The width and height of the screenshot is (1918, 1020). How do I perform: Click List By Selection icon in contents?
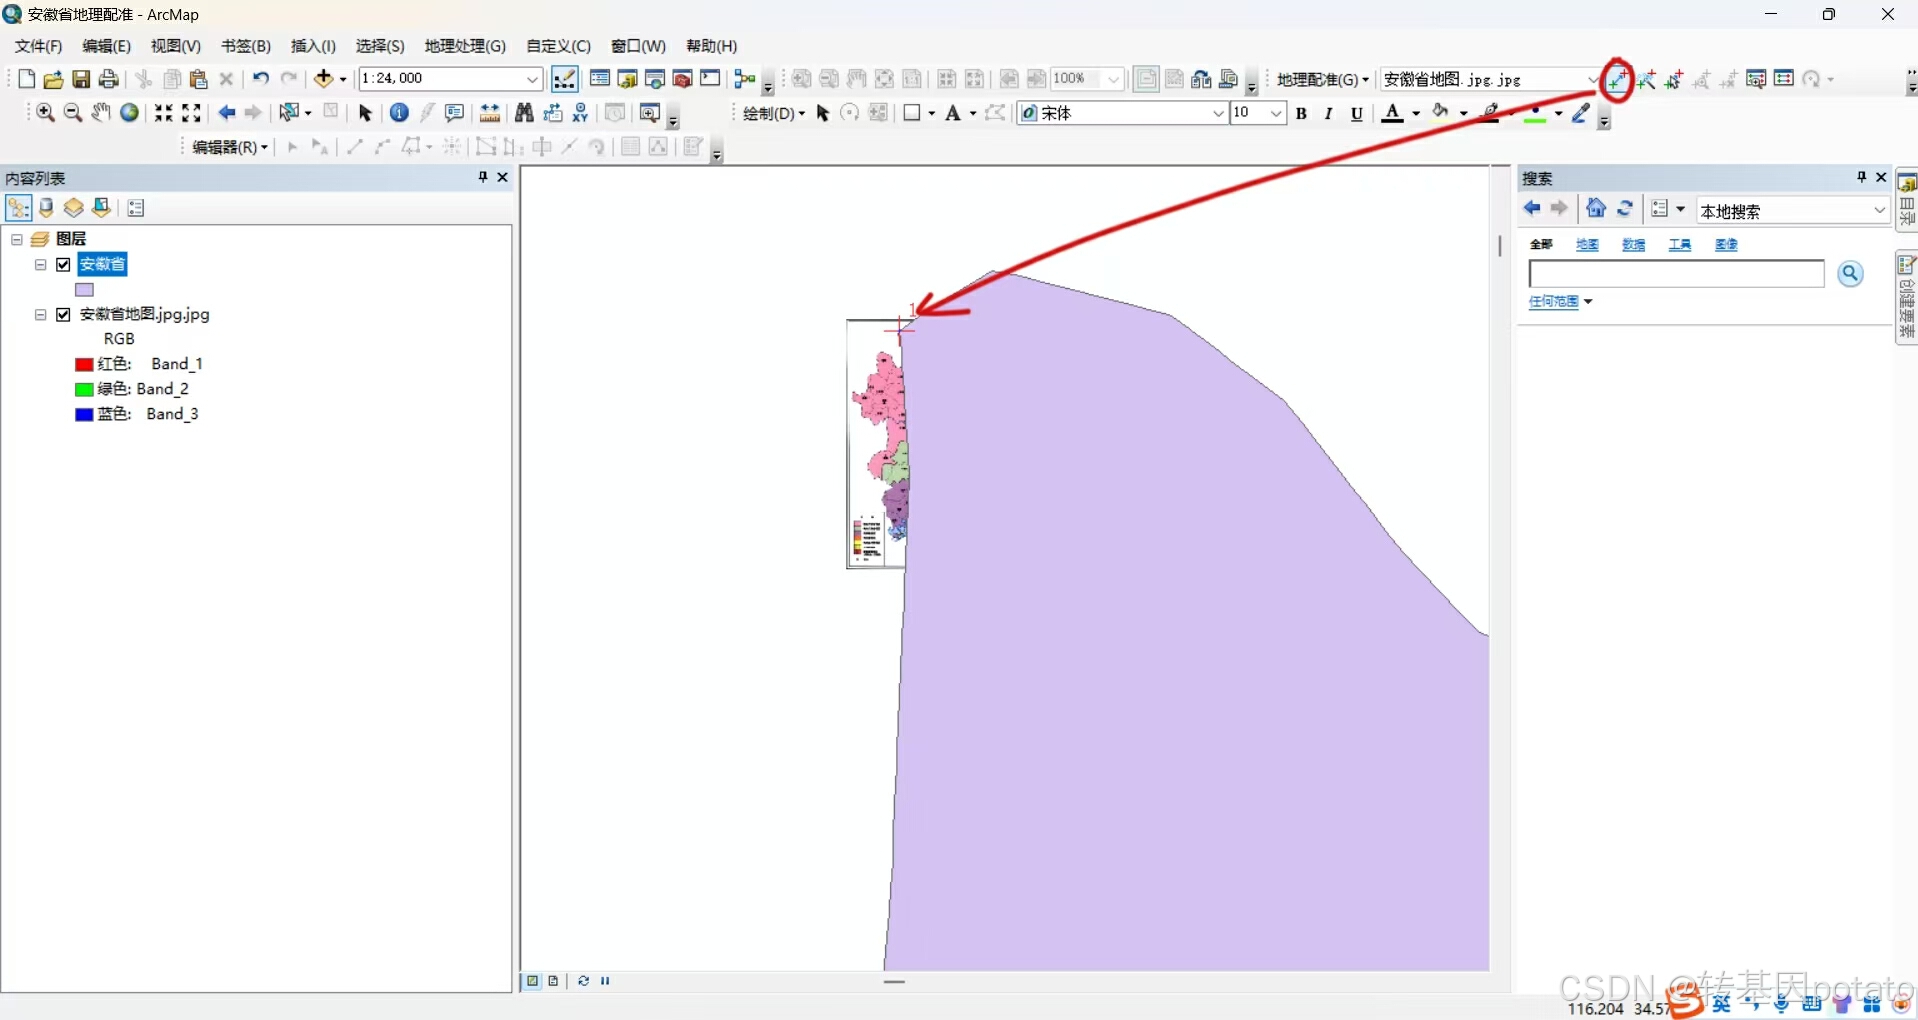[101, 208]
